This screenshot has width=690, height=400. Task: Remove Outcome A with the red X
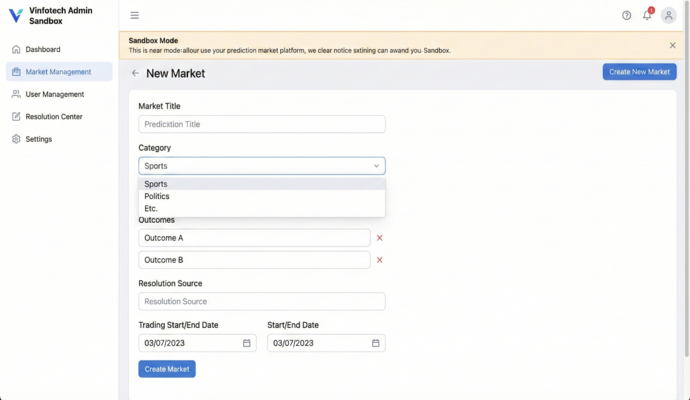[379, 238]
